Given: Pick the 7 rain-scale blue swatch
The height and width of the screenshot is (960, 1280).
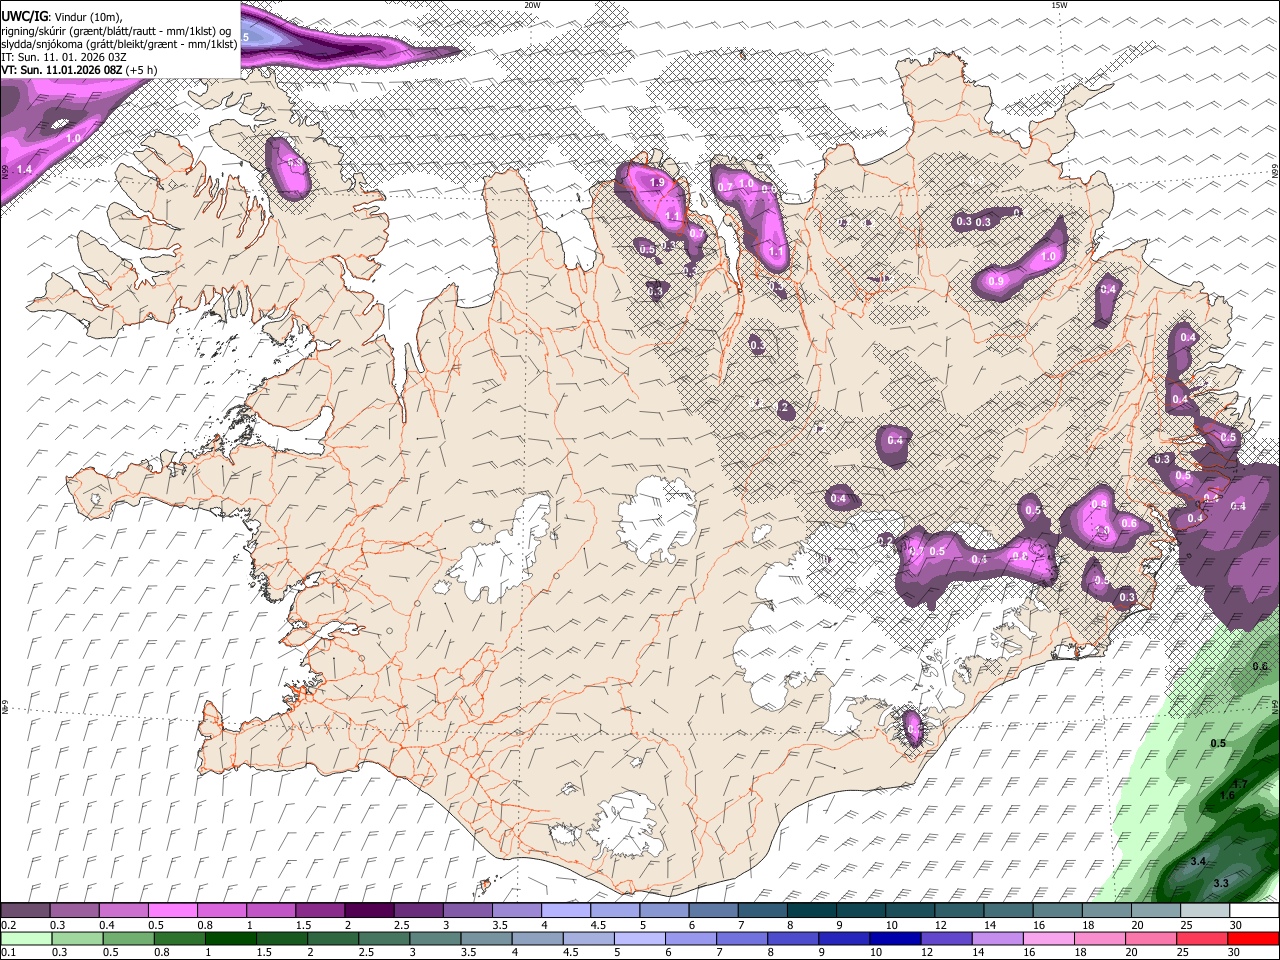Looking at the screenshot, I should click(741, 938).
